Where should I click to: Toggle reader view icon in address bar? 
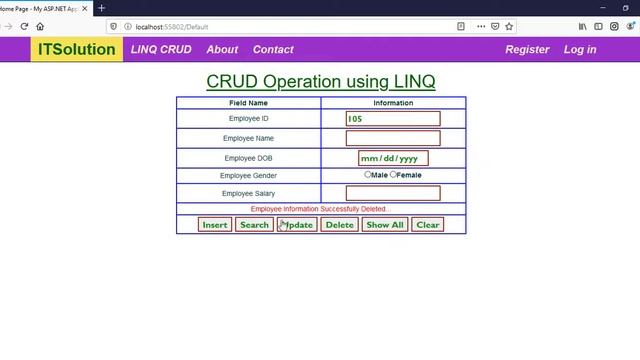[x=461, y=27]
